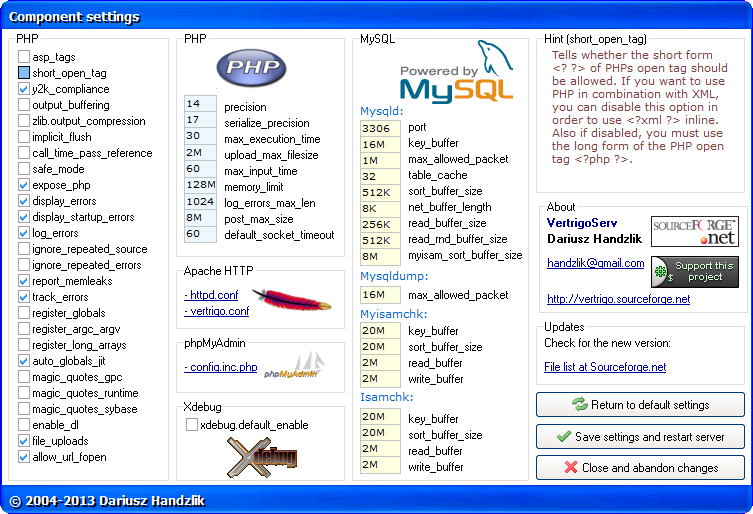Edit the myisam_sort_buffer_size field
The height and width of the screenshot is (514, 753).
pyautogui.click(x=380, y=257)
